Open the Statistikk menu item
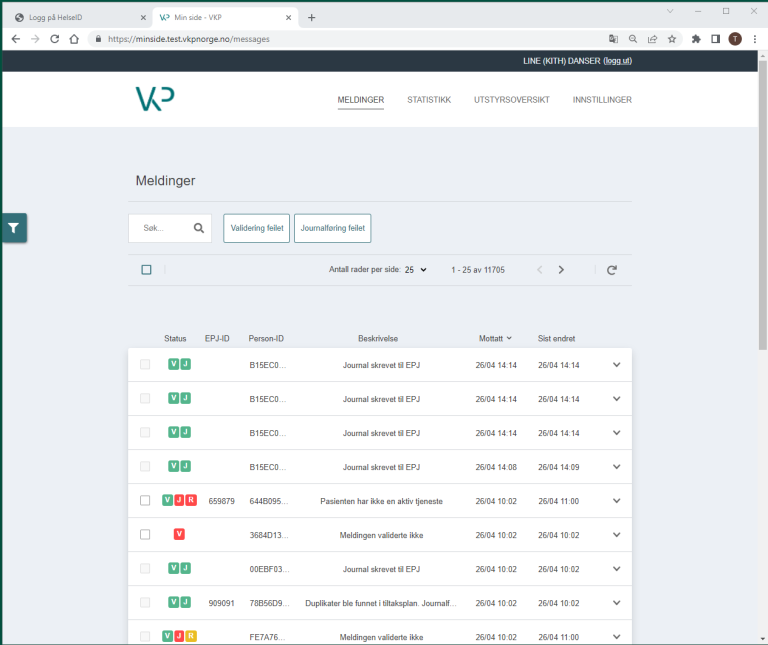This screenshot has height=645, width=768. [x=429, y=100]
